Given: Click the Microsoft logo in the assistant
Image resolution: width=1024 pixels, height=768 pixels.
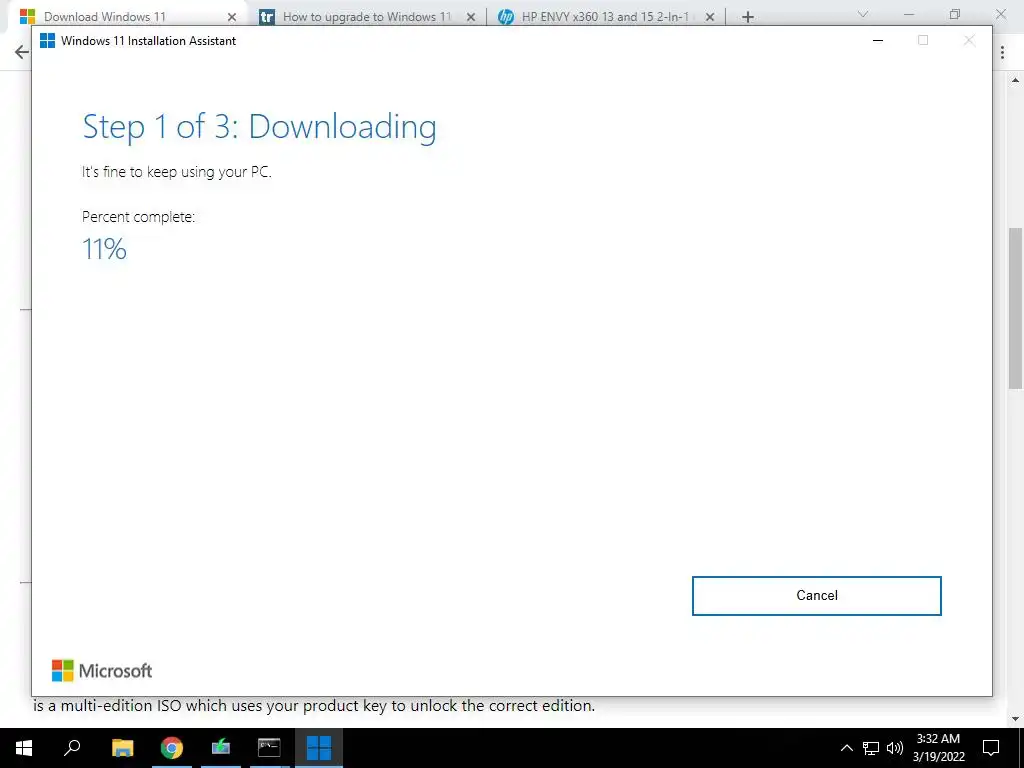Looking at the screenshot, I should coord(102,671).
